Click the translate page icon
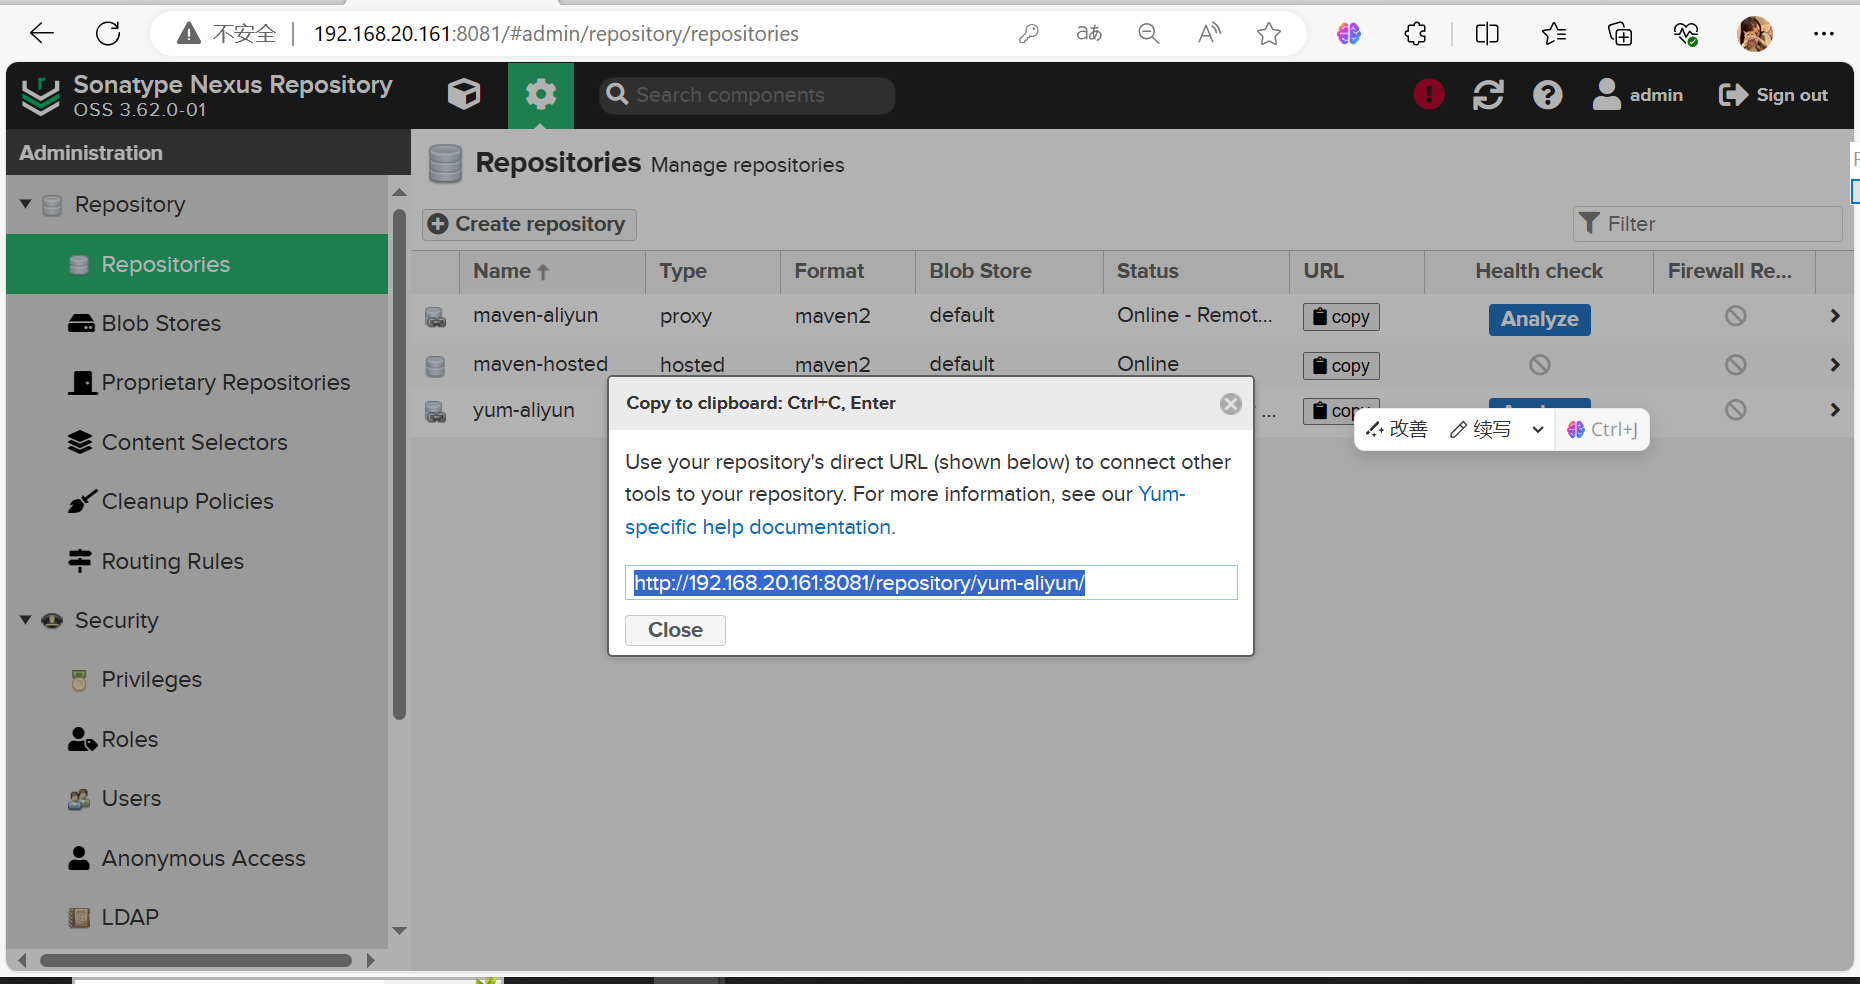 (x=1089, y=34)
